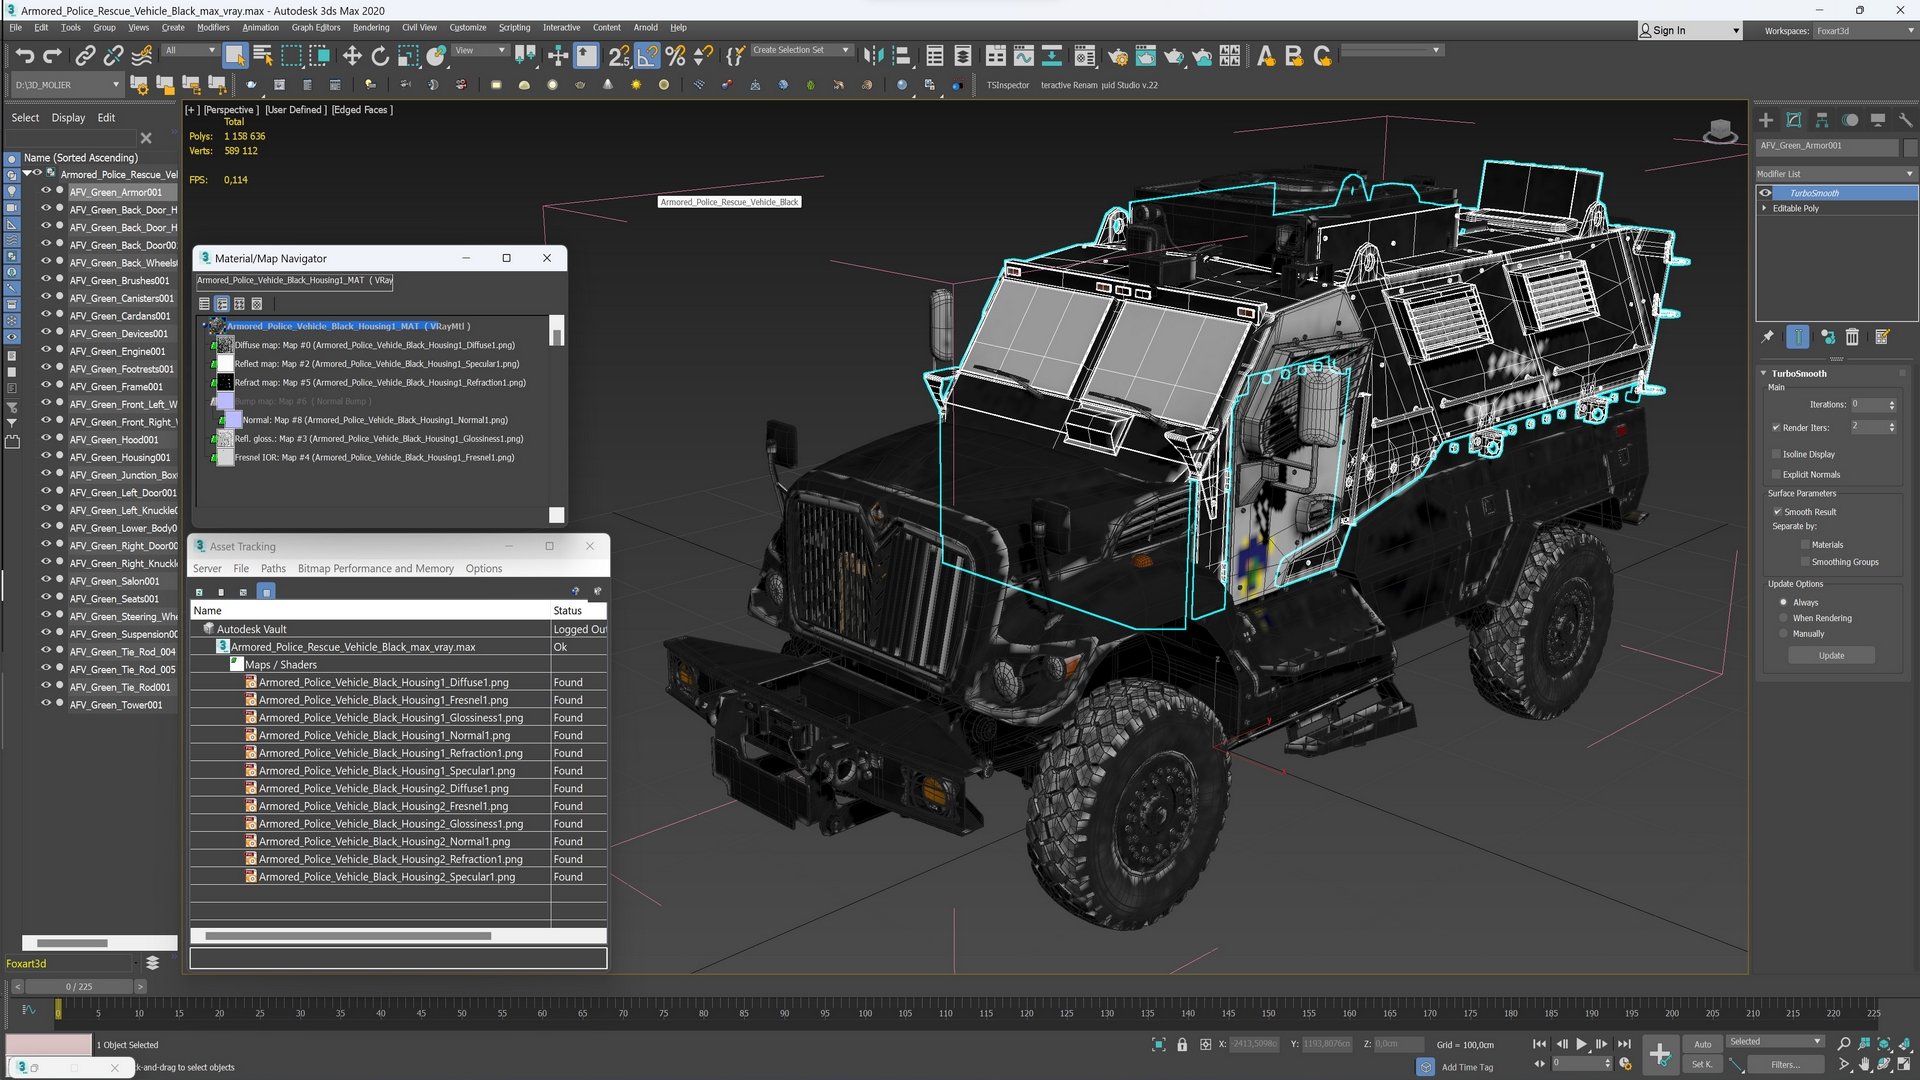
Task: Toggle the Selection Lock padlock icon
Action: (1182, 1044)
